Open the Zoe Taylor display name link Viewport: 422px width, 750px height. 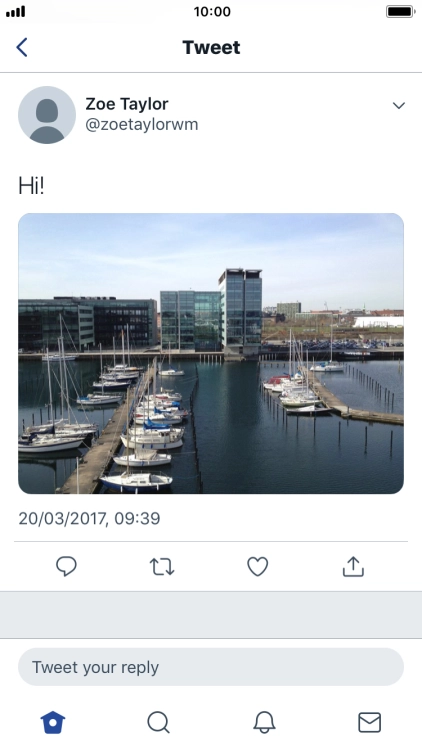click(127, 104)
